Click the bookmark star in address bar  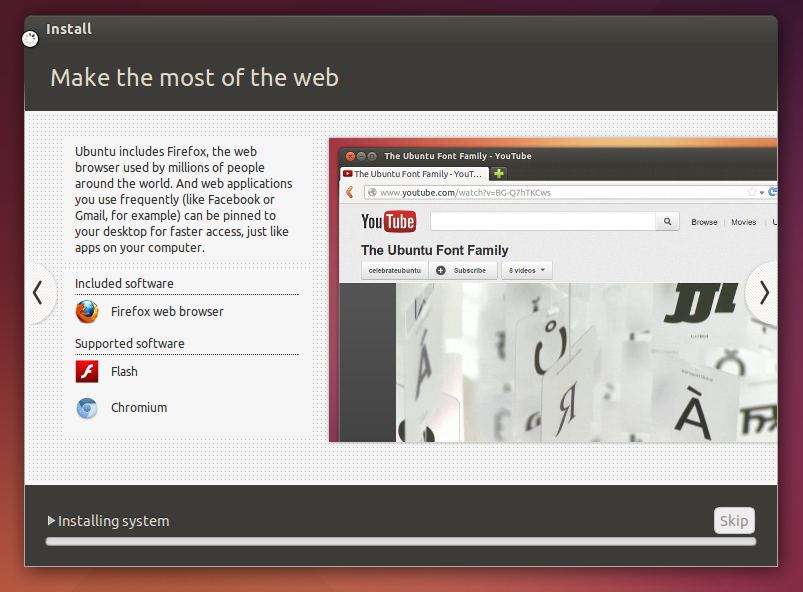tap(751, 192)
